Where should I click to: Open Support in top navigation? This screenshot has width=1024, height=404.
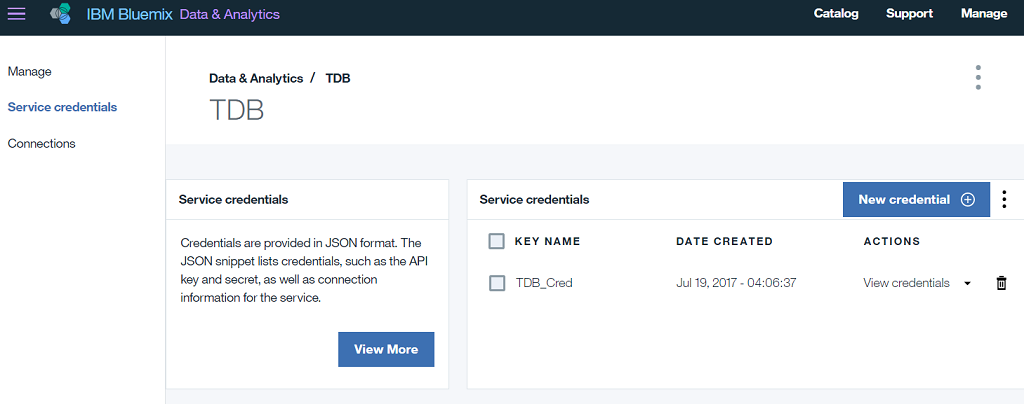(909, 14)
